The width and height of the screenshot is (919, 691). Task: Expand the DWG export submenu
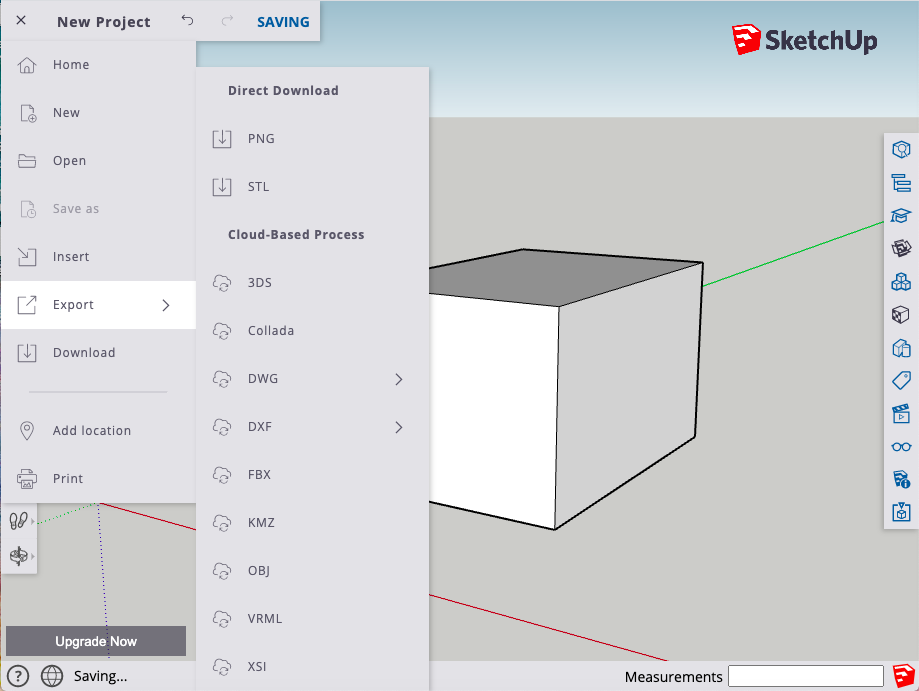tap(398, 379)
